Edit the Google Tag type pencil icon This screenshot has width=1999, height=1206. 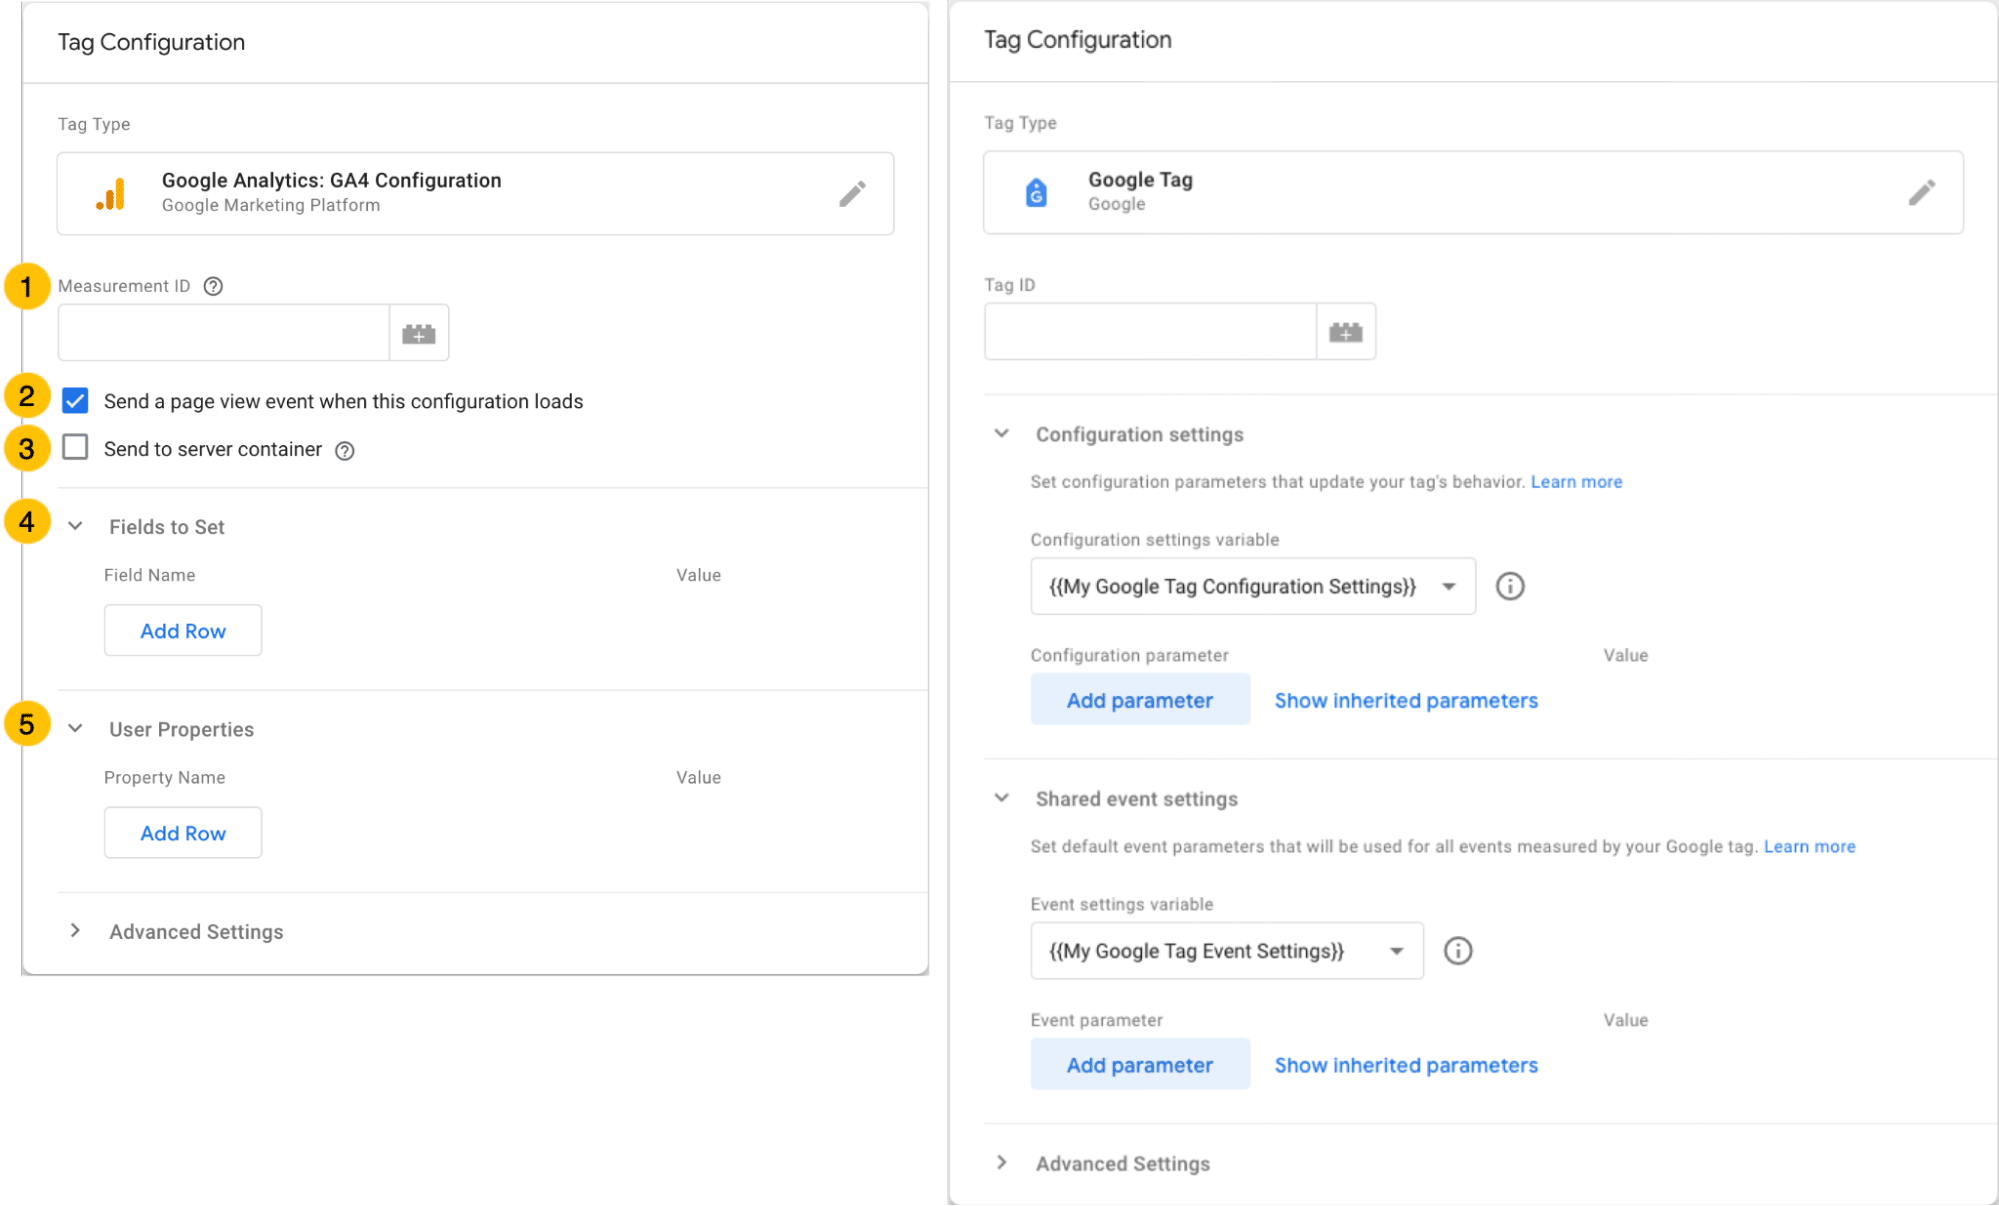pos(1921,192)
